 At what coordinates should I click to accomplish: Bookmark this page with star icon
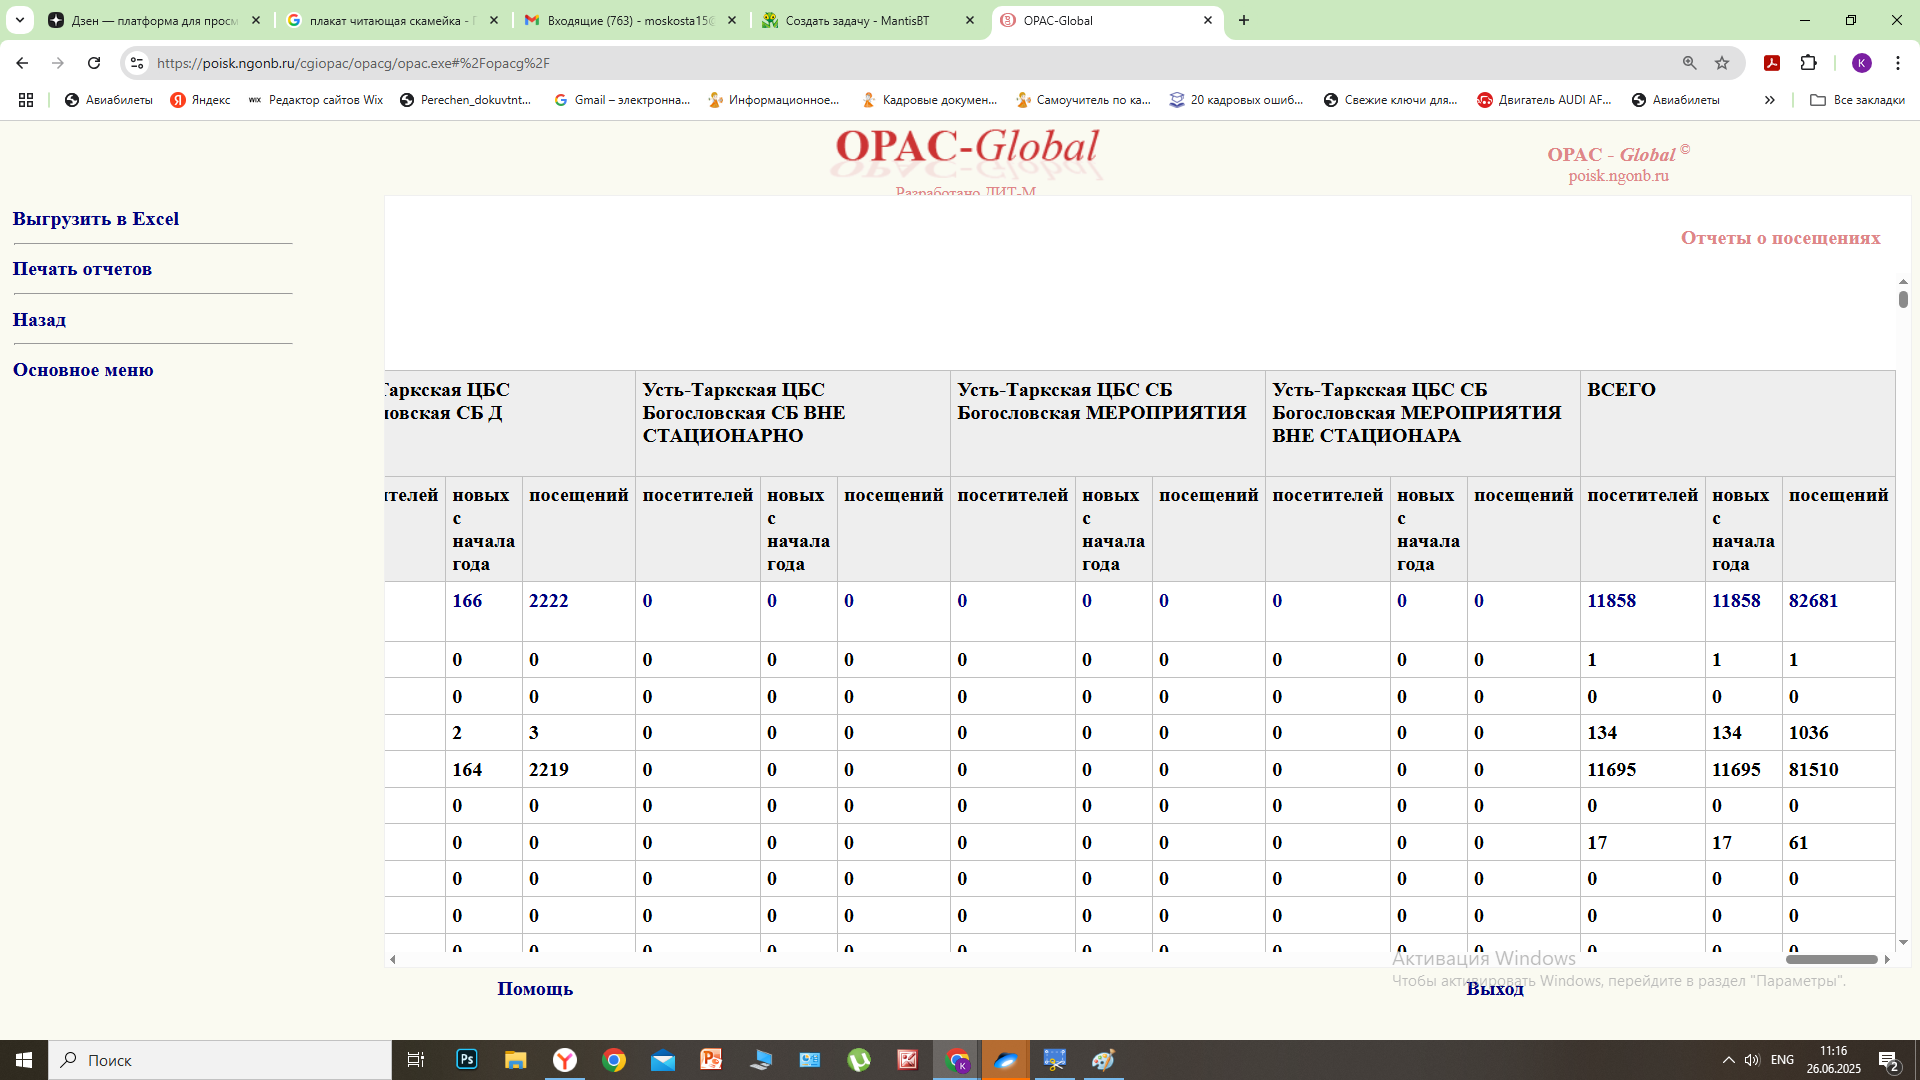coord(1722,63)
